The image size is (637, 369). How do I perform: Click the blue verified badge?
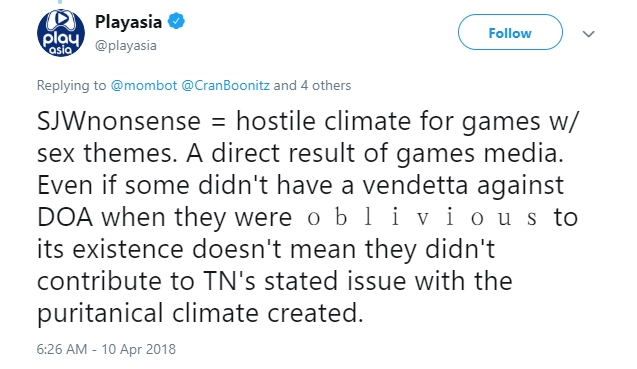(177, 21)
